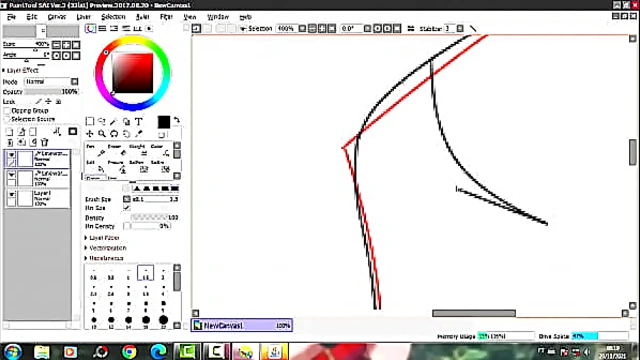Open the Windows Start button
The width and height of the screenshot is (640, 360).
coord(12,351)
